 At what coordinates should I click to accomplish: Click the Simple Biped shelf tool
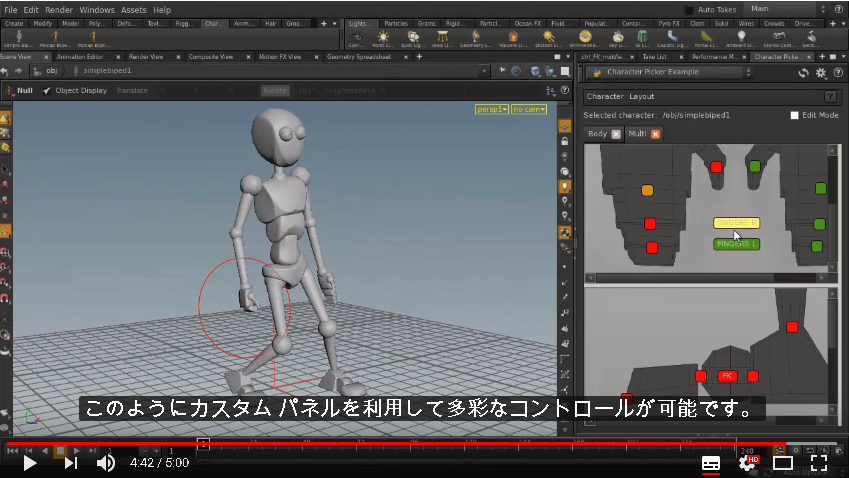[18, 39]
